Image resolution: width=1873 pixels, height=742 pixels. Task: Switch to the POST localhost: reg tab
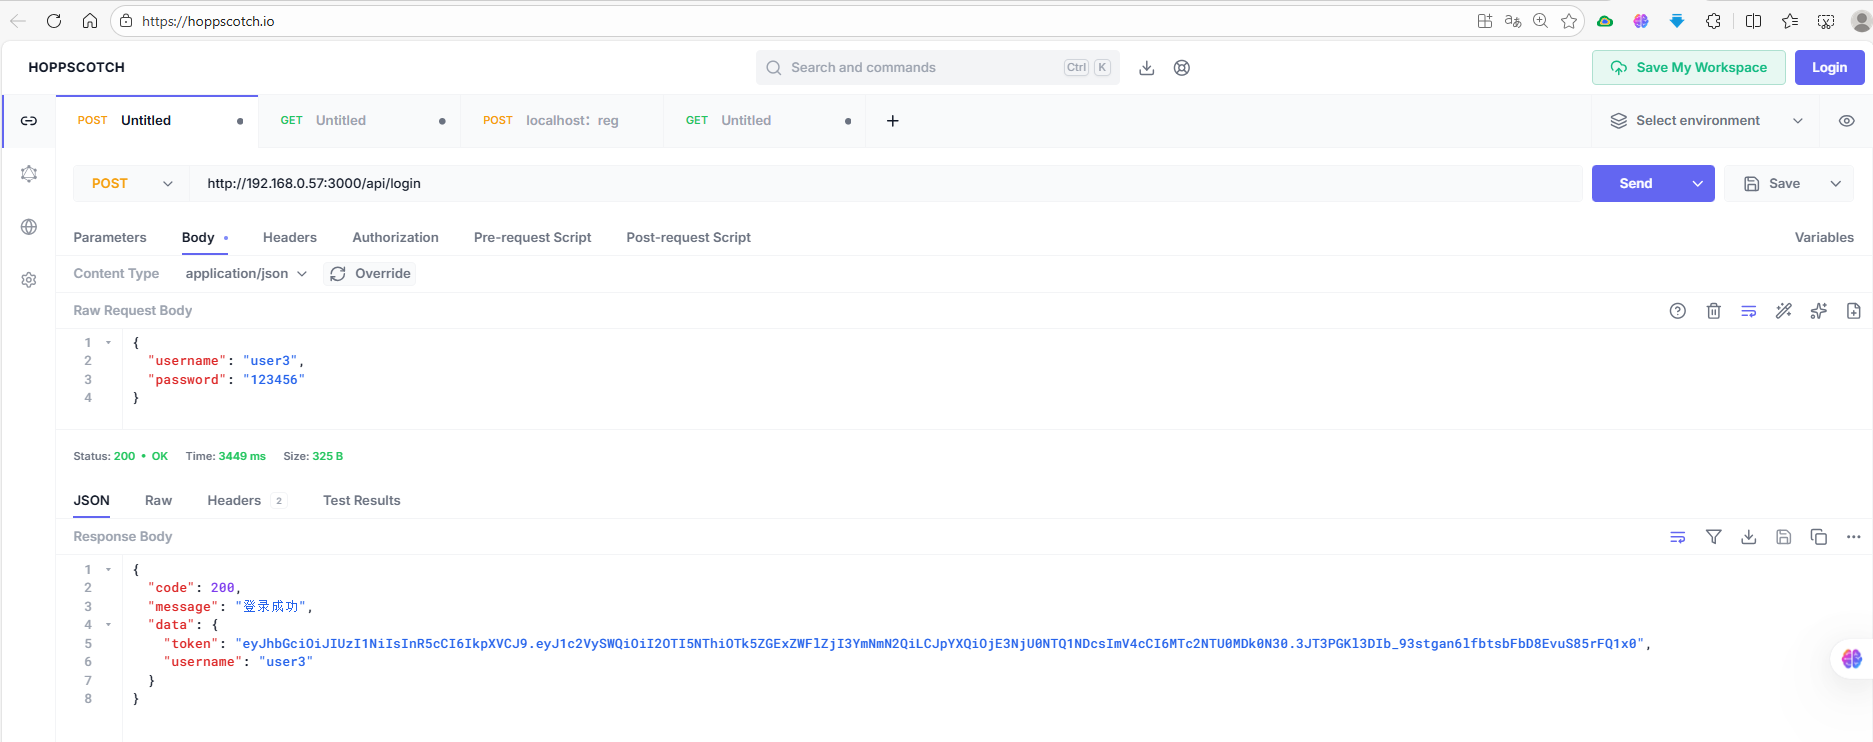pos(562,121)
